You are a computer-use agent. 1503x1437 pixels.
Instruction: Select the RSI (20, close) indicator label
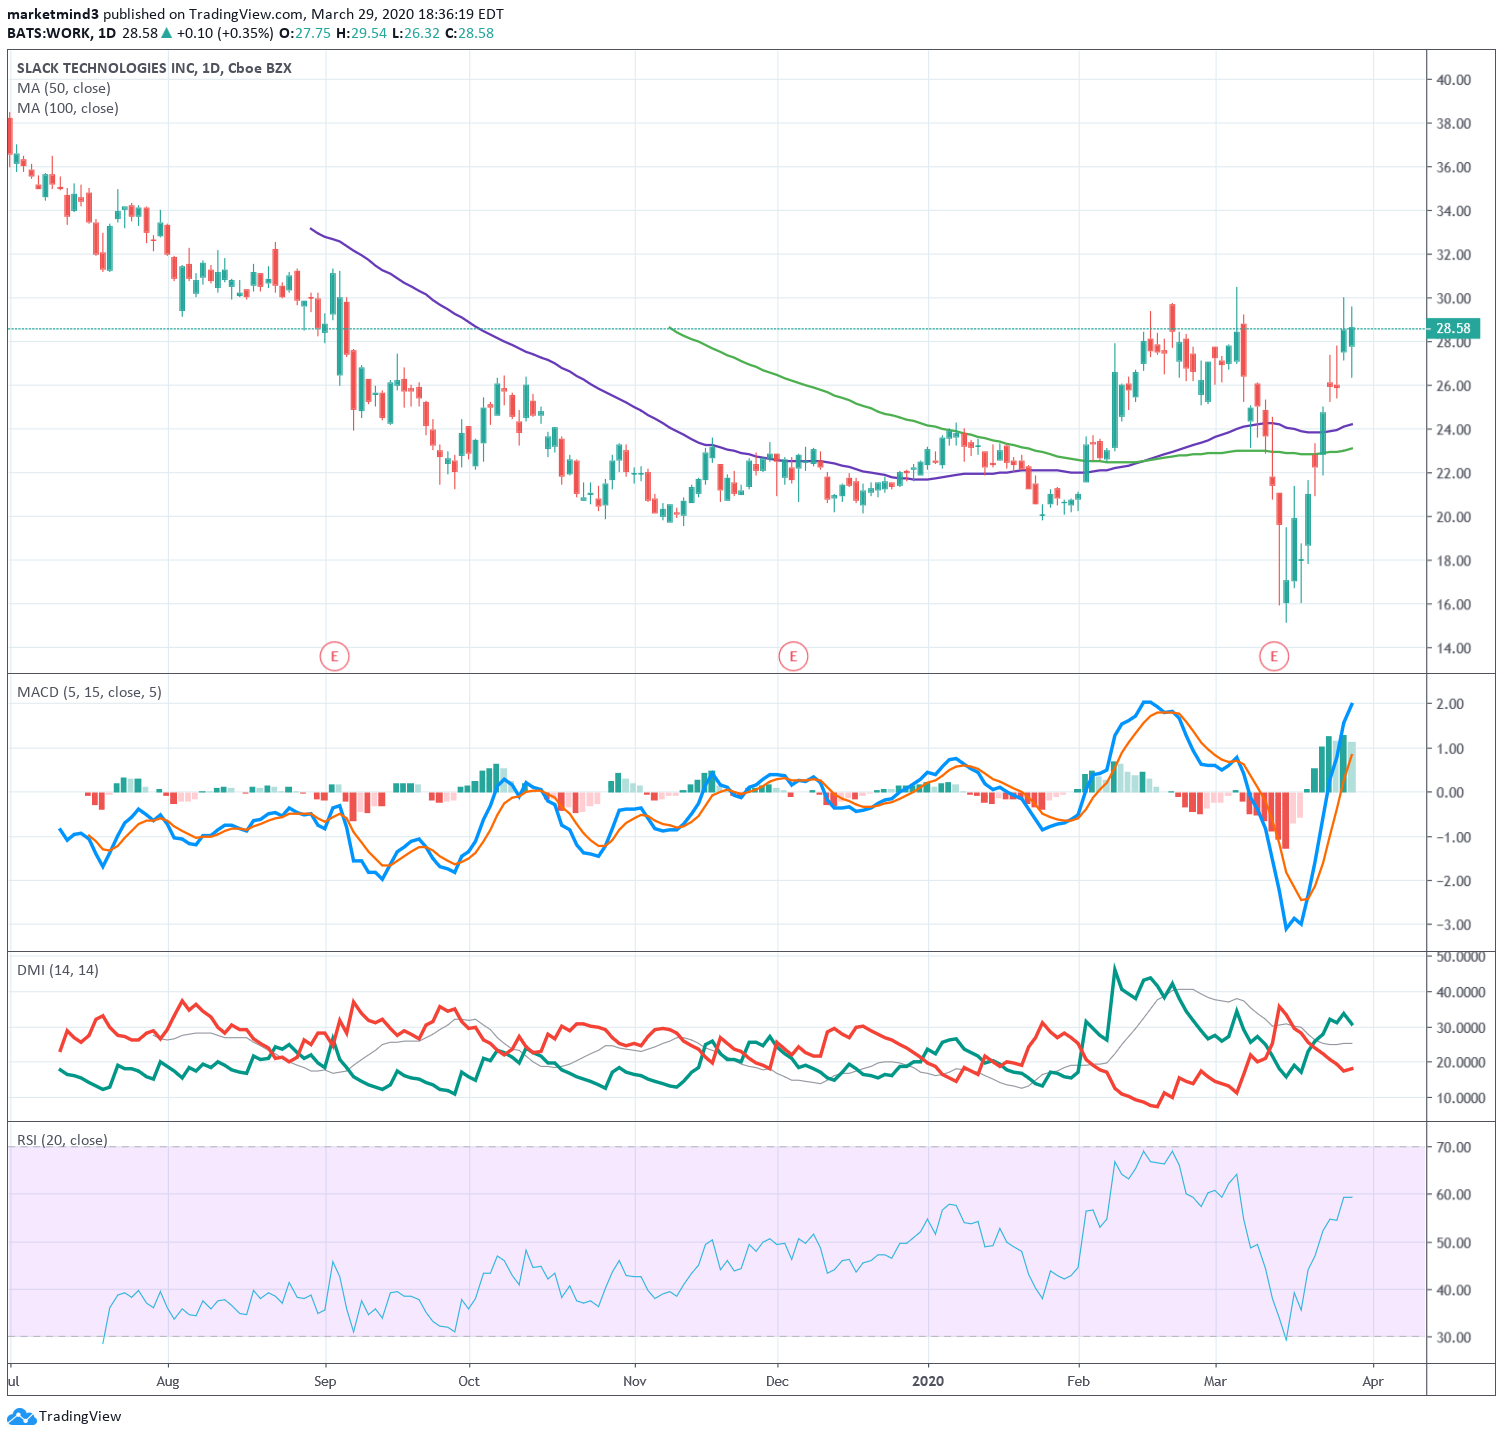pos(62,1140)
